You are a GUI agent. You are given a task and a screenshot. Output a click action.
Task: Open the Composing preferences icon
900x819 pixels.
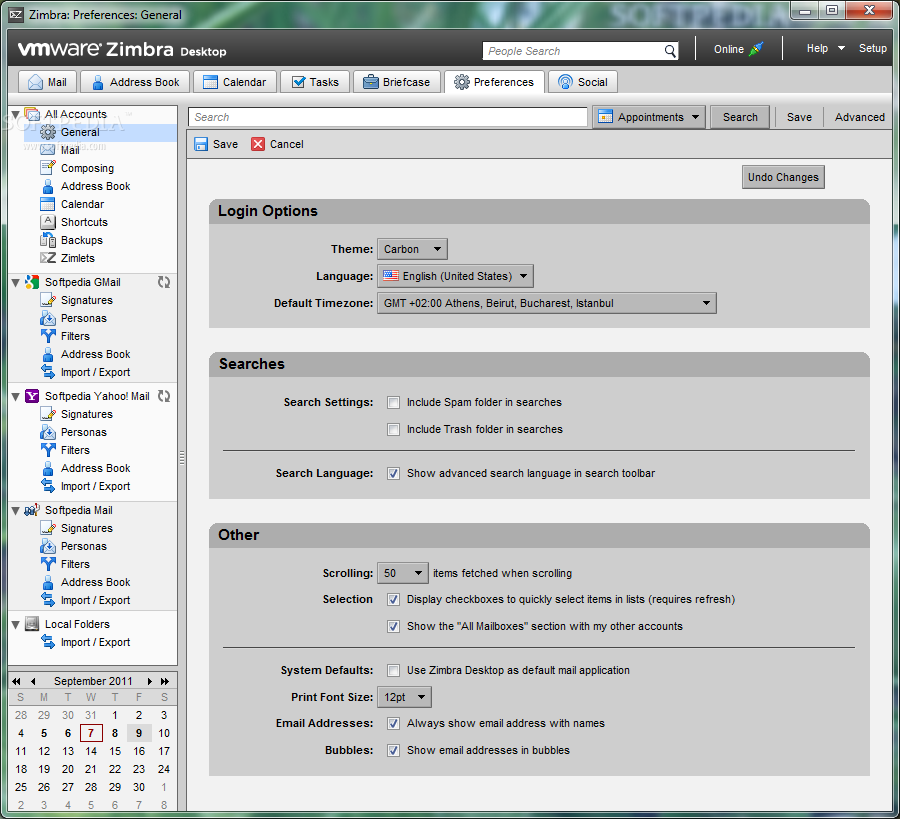(48, 168)
